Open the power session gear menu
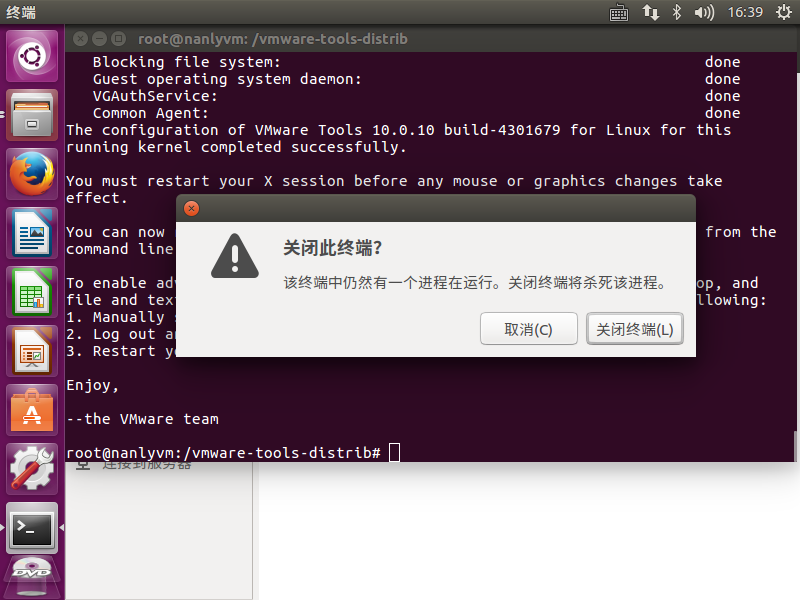 (784, 12)
